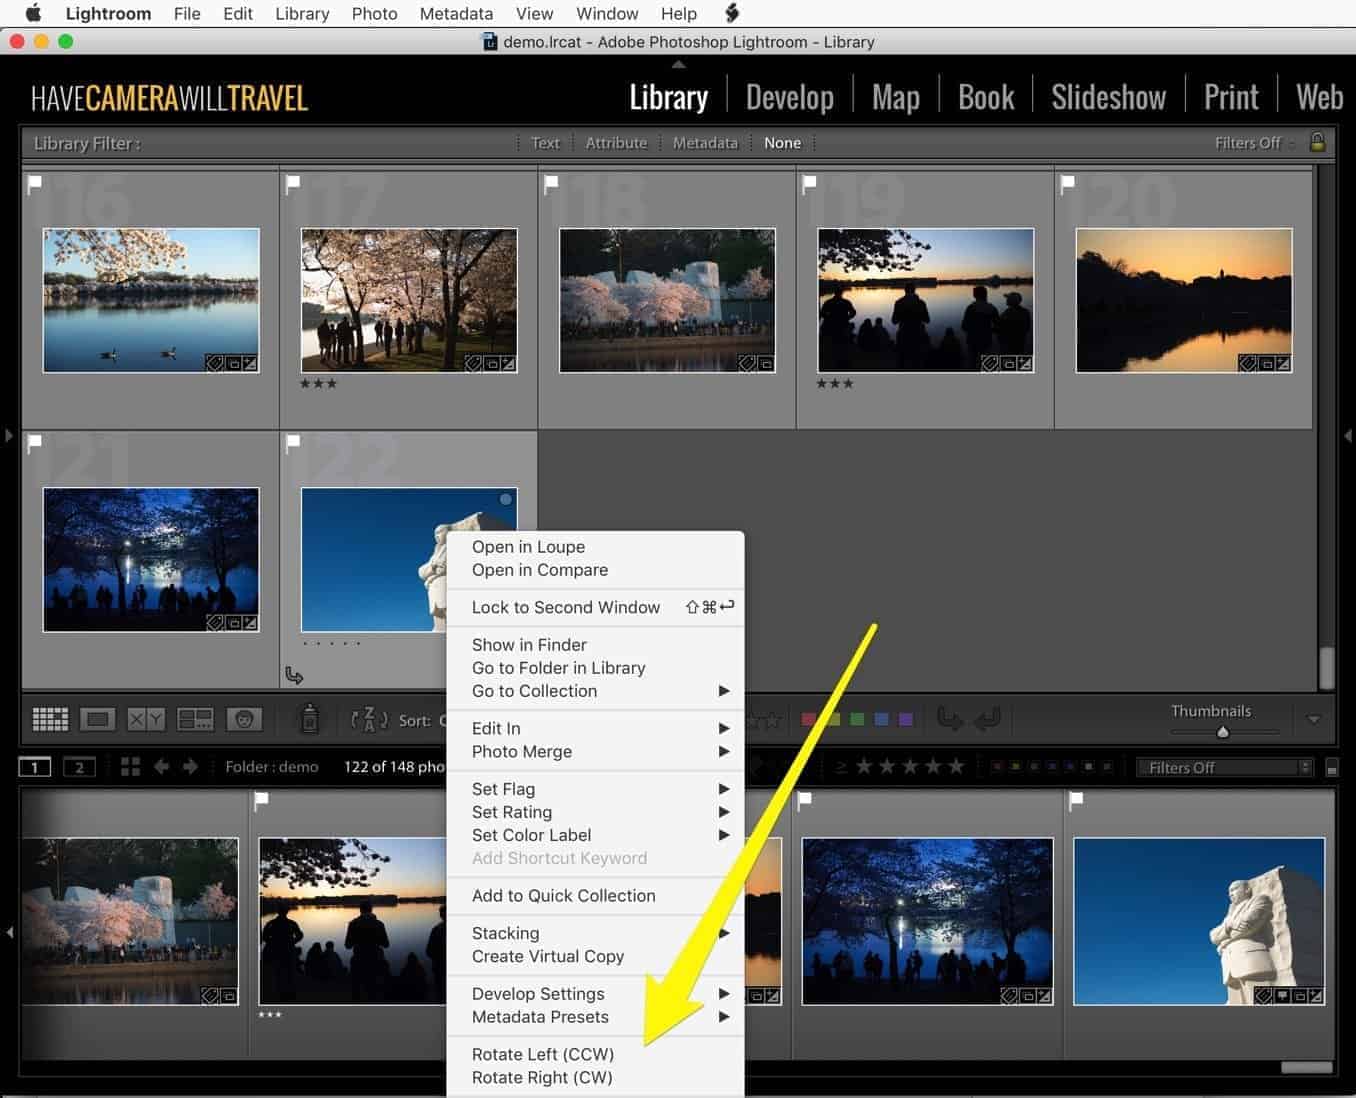Switch to Grid view in toolbar
The image size is (1356, 1098).
point(50,719)
